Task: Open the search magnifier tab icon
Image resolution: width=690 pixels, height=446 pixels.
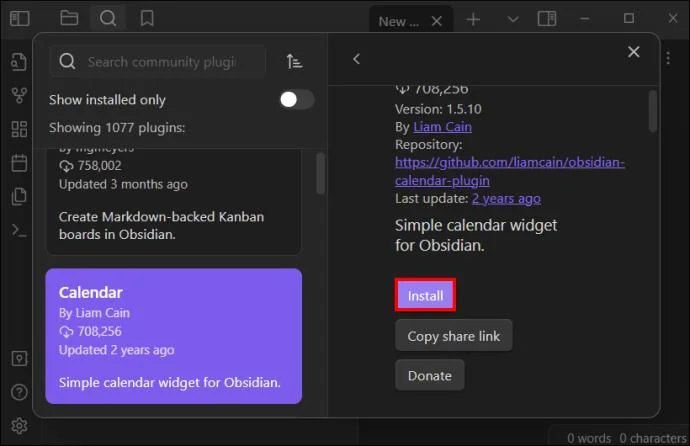Action: [x=108, y=18]
